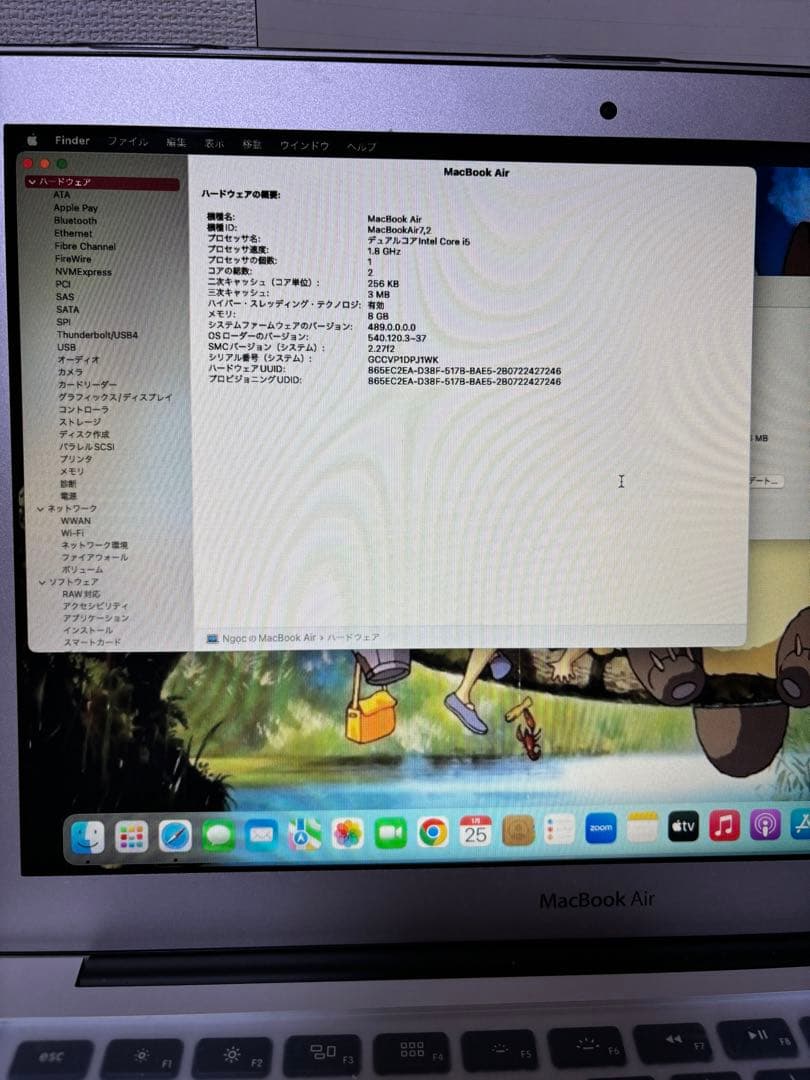Open the Maps app from the Dock
The width and height of the screenshot is (810, 1080).
302,833
